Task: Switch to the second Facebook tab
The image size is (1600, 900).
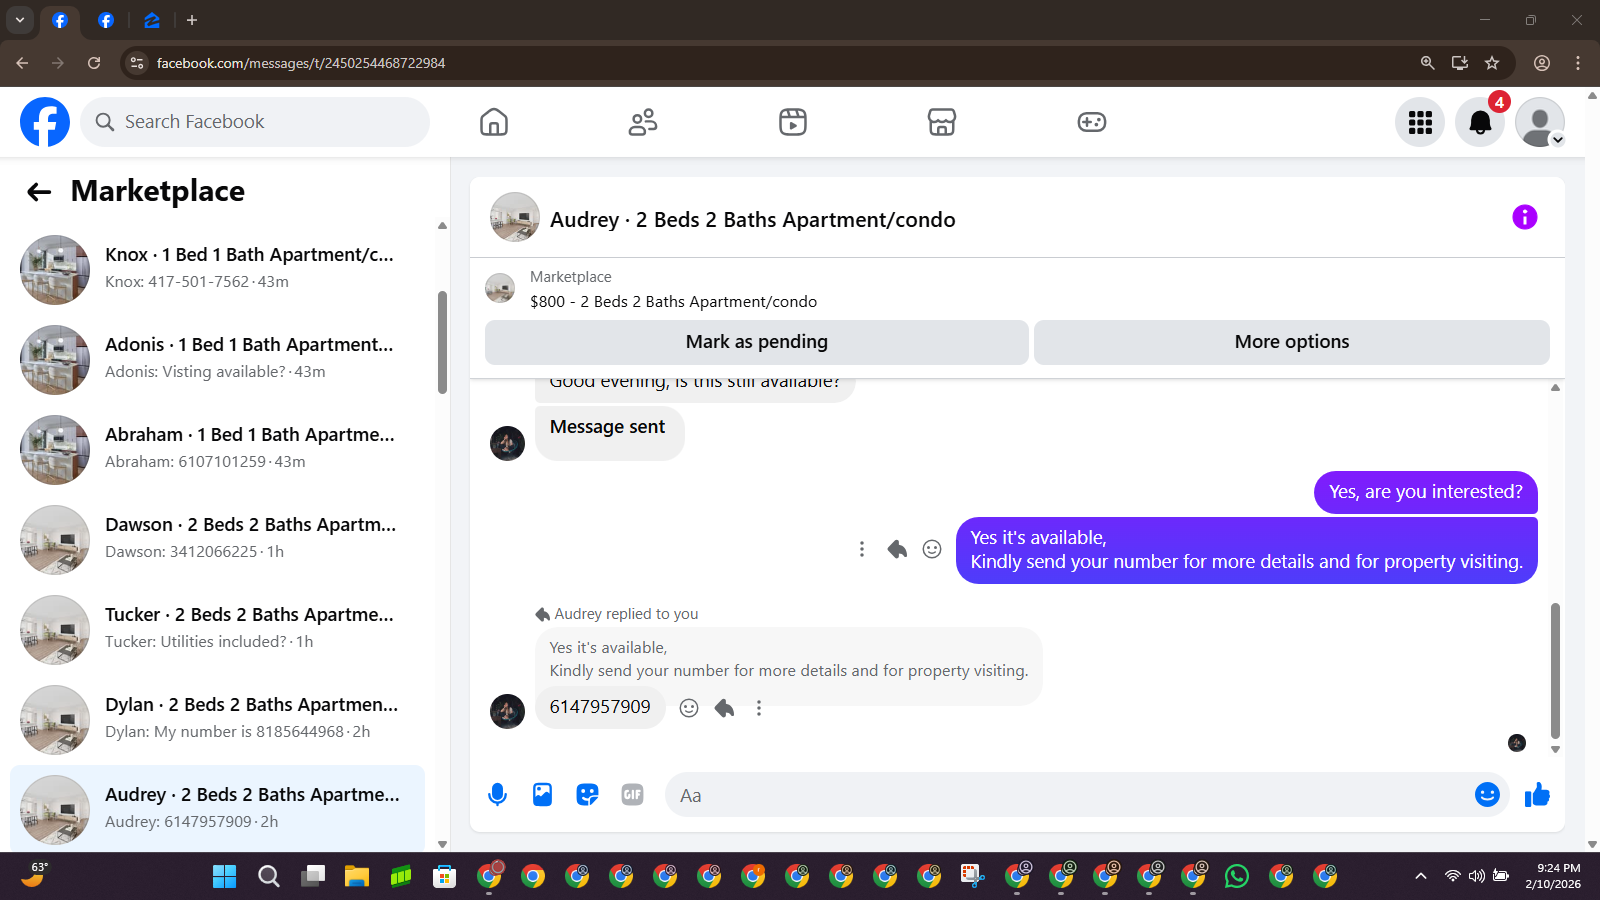Action: point(106,20)
